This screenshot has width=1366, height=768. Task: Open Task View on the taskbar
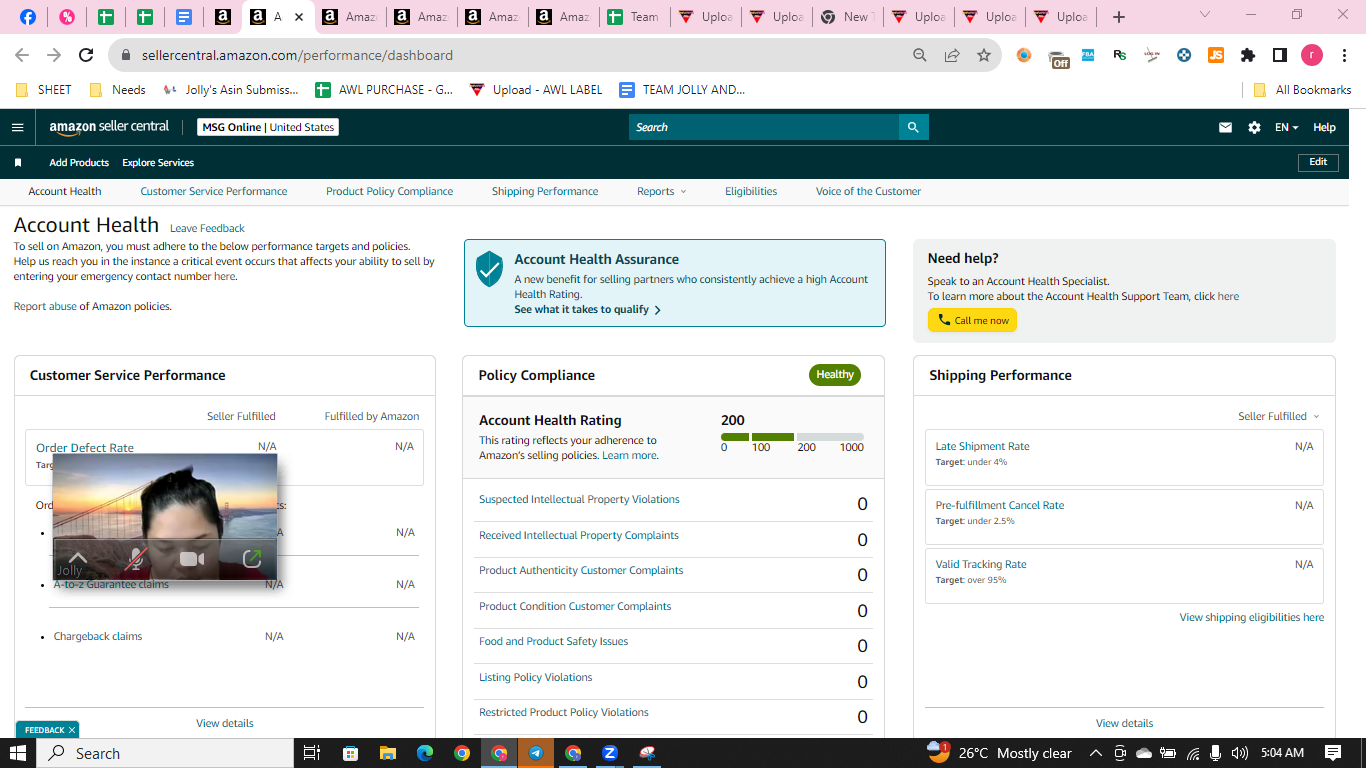pos(311,753)
